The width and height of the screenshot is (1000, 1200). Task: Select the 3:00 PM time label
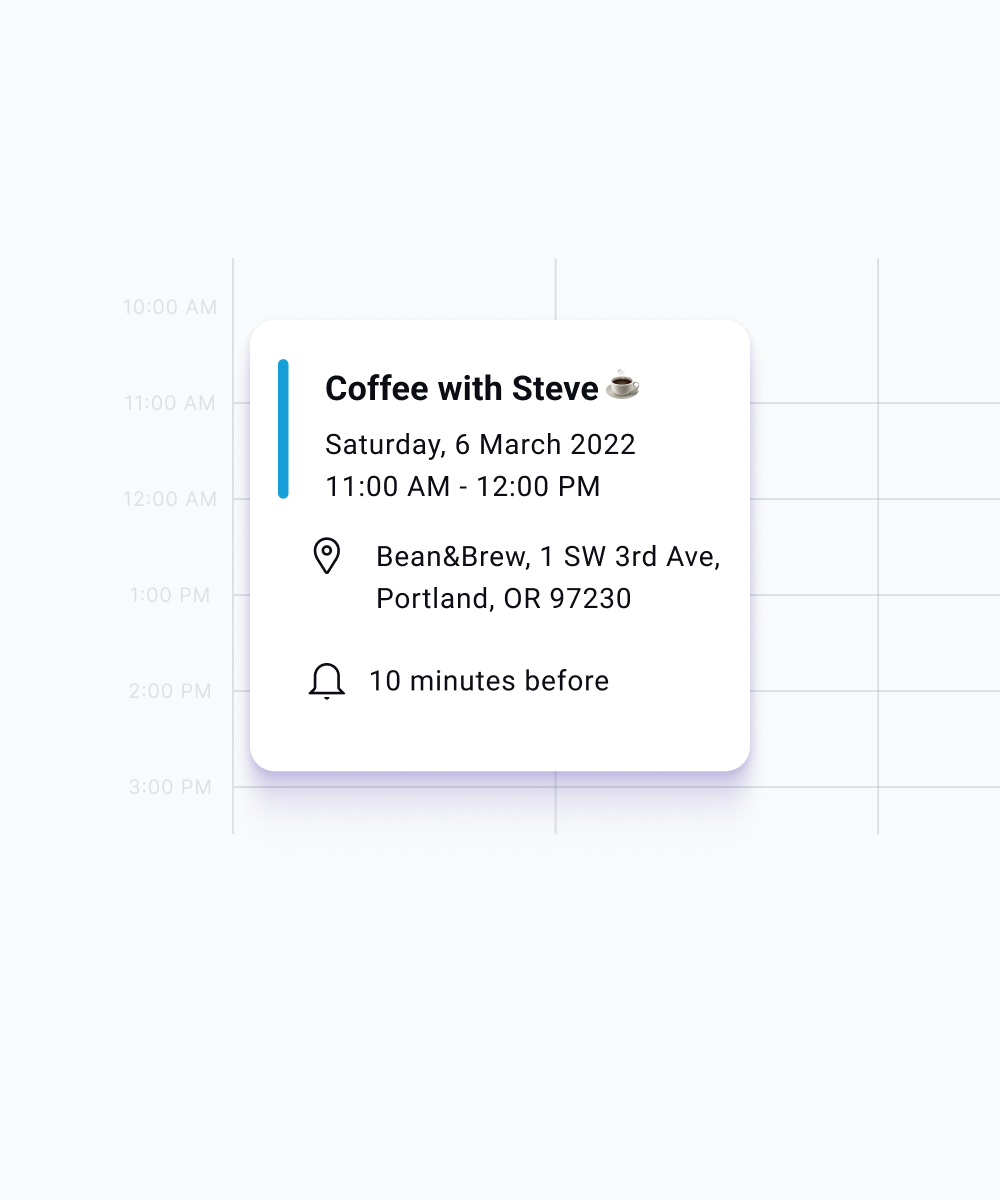(x=169, y=787)
